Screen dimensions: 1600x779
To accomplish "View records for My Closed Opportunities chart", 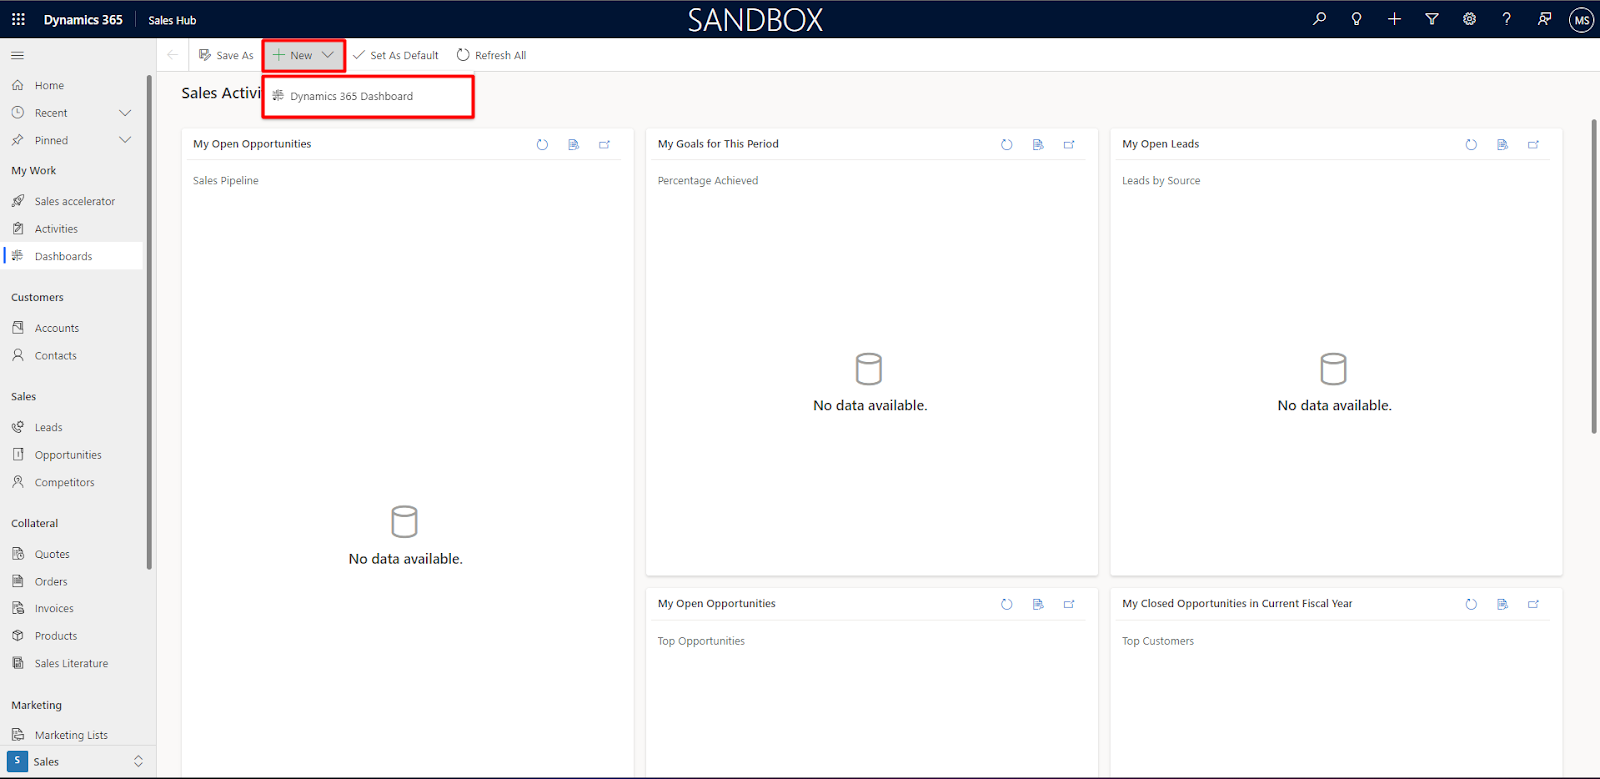I will (1502, 604).
